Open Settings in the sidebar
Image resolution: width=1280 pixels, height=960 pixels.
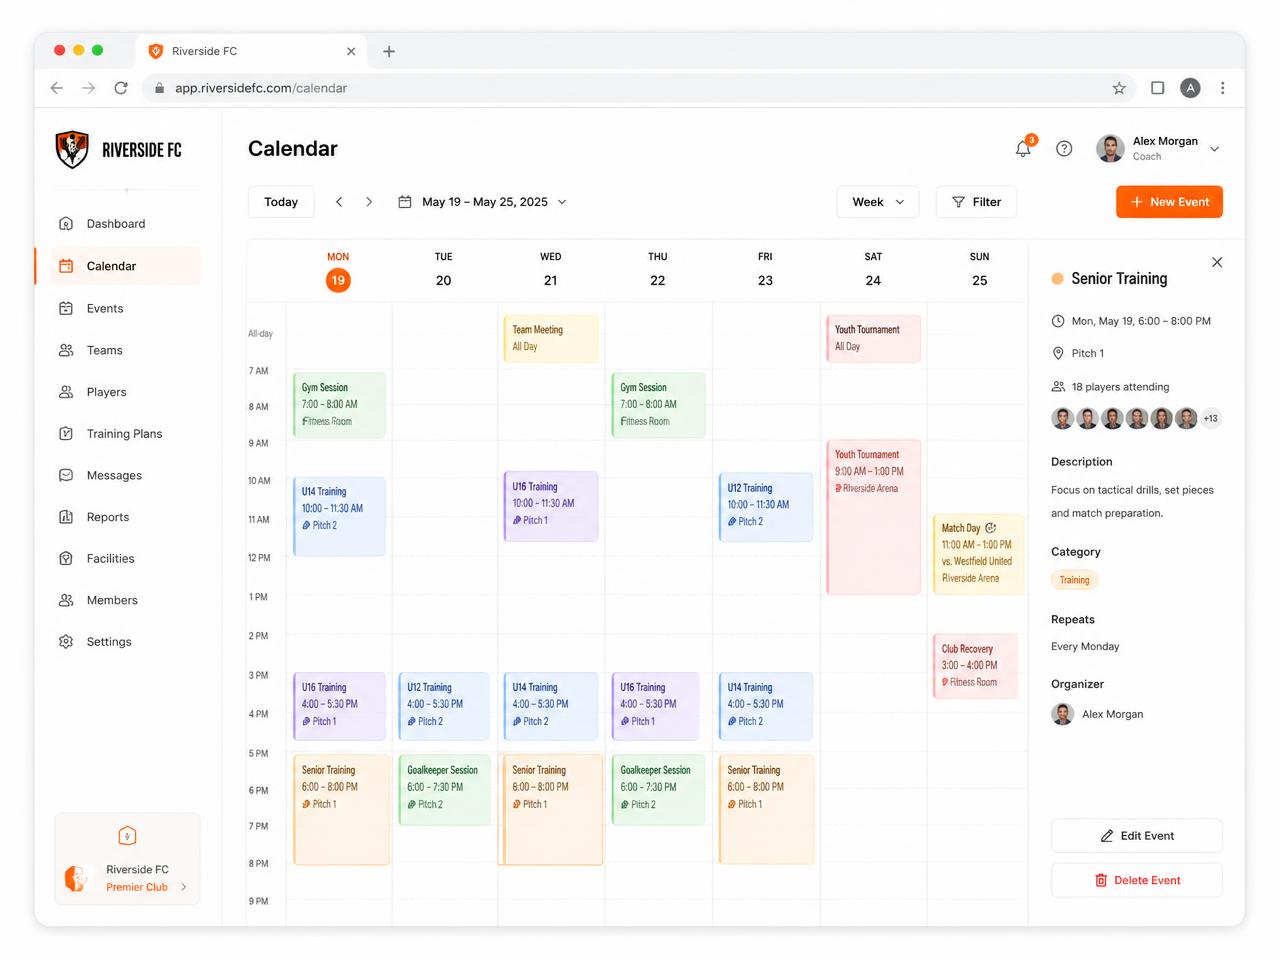tap(125, 642)
